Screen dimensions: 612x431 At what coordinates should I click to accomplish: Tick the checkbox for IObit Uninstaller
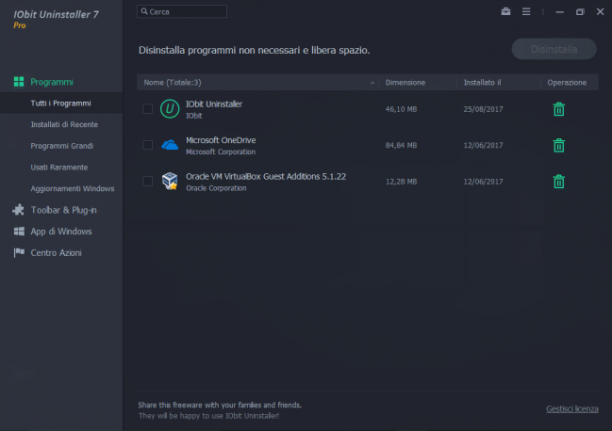148,109
